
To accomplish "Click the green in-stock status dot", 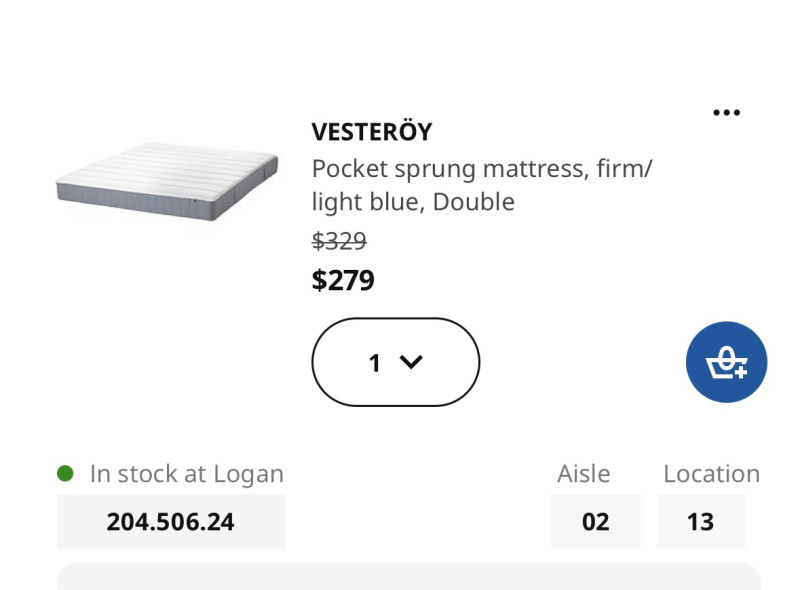I will tap(65, 473).
